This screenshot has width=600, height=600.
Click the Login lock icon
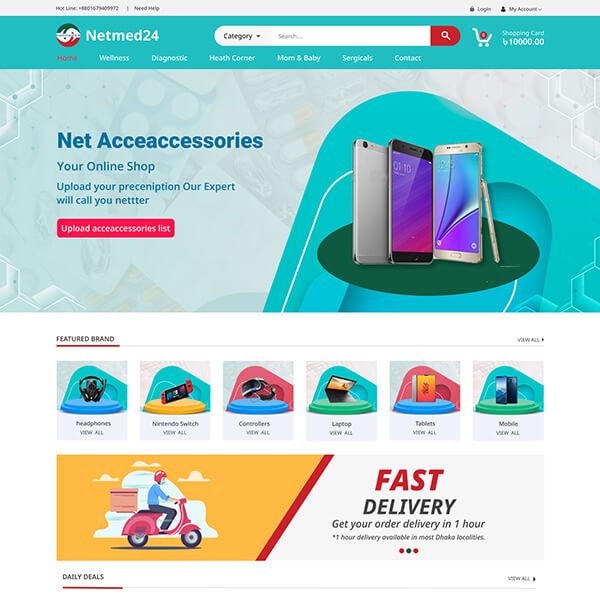pyautogui.click(x=472, y=9)
